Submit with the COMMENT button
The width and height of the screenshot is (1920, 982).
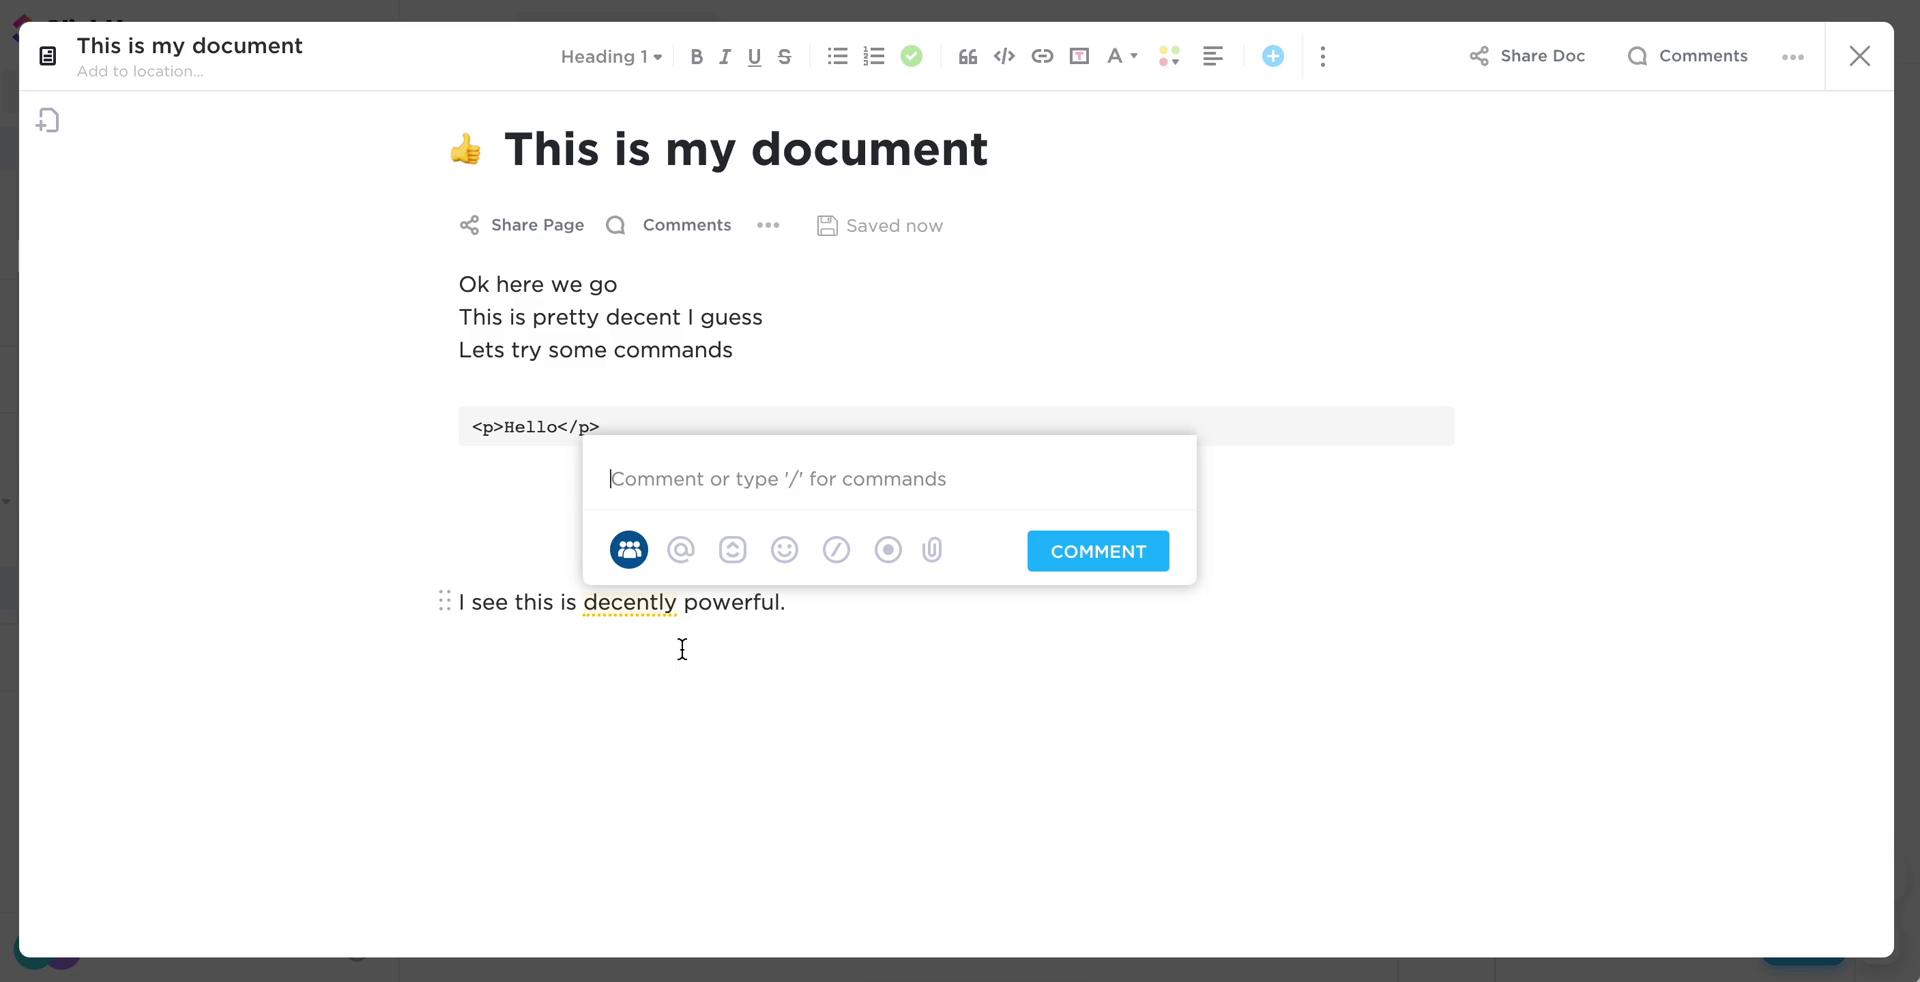tap(1098, 551)
